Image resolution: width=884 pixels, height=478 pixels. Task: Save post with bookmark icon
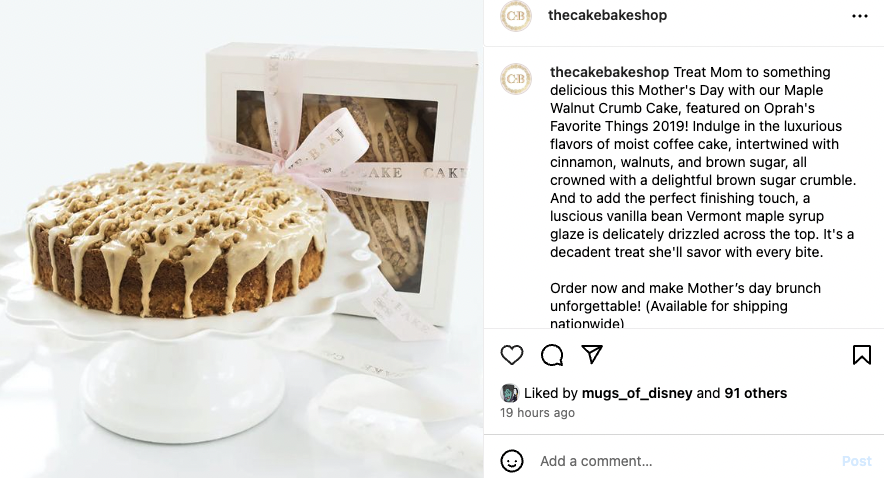pyautogui.click(x=861, y=355)
